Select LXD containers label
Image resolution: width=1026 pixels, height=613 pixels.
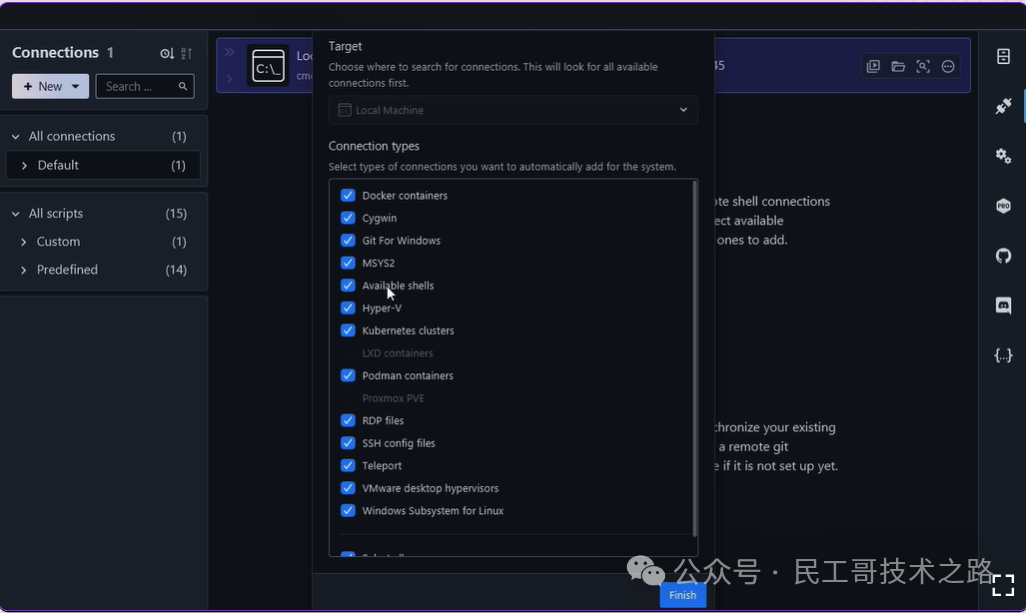[397, 353]
